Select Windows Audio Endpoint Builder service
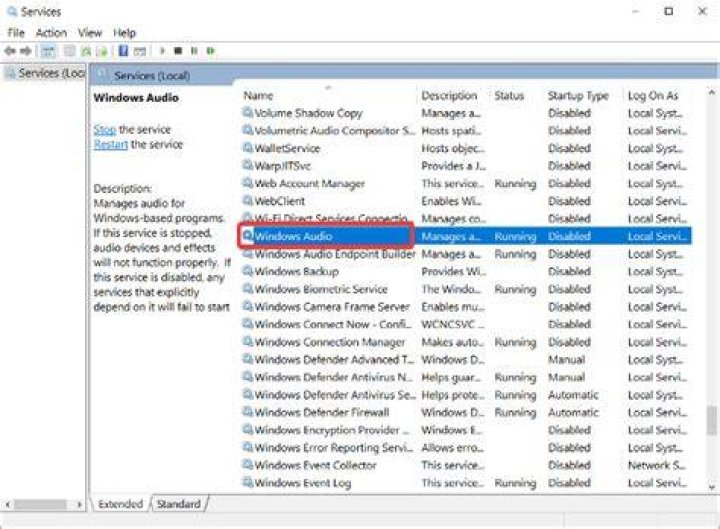720x529 pixels. (466, 253)
